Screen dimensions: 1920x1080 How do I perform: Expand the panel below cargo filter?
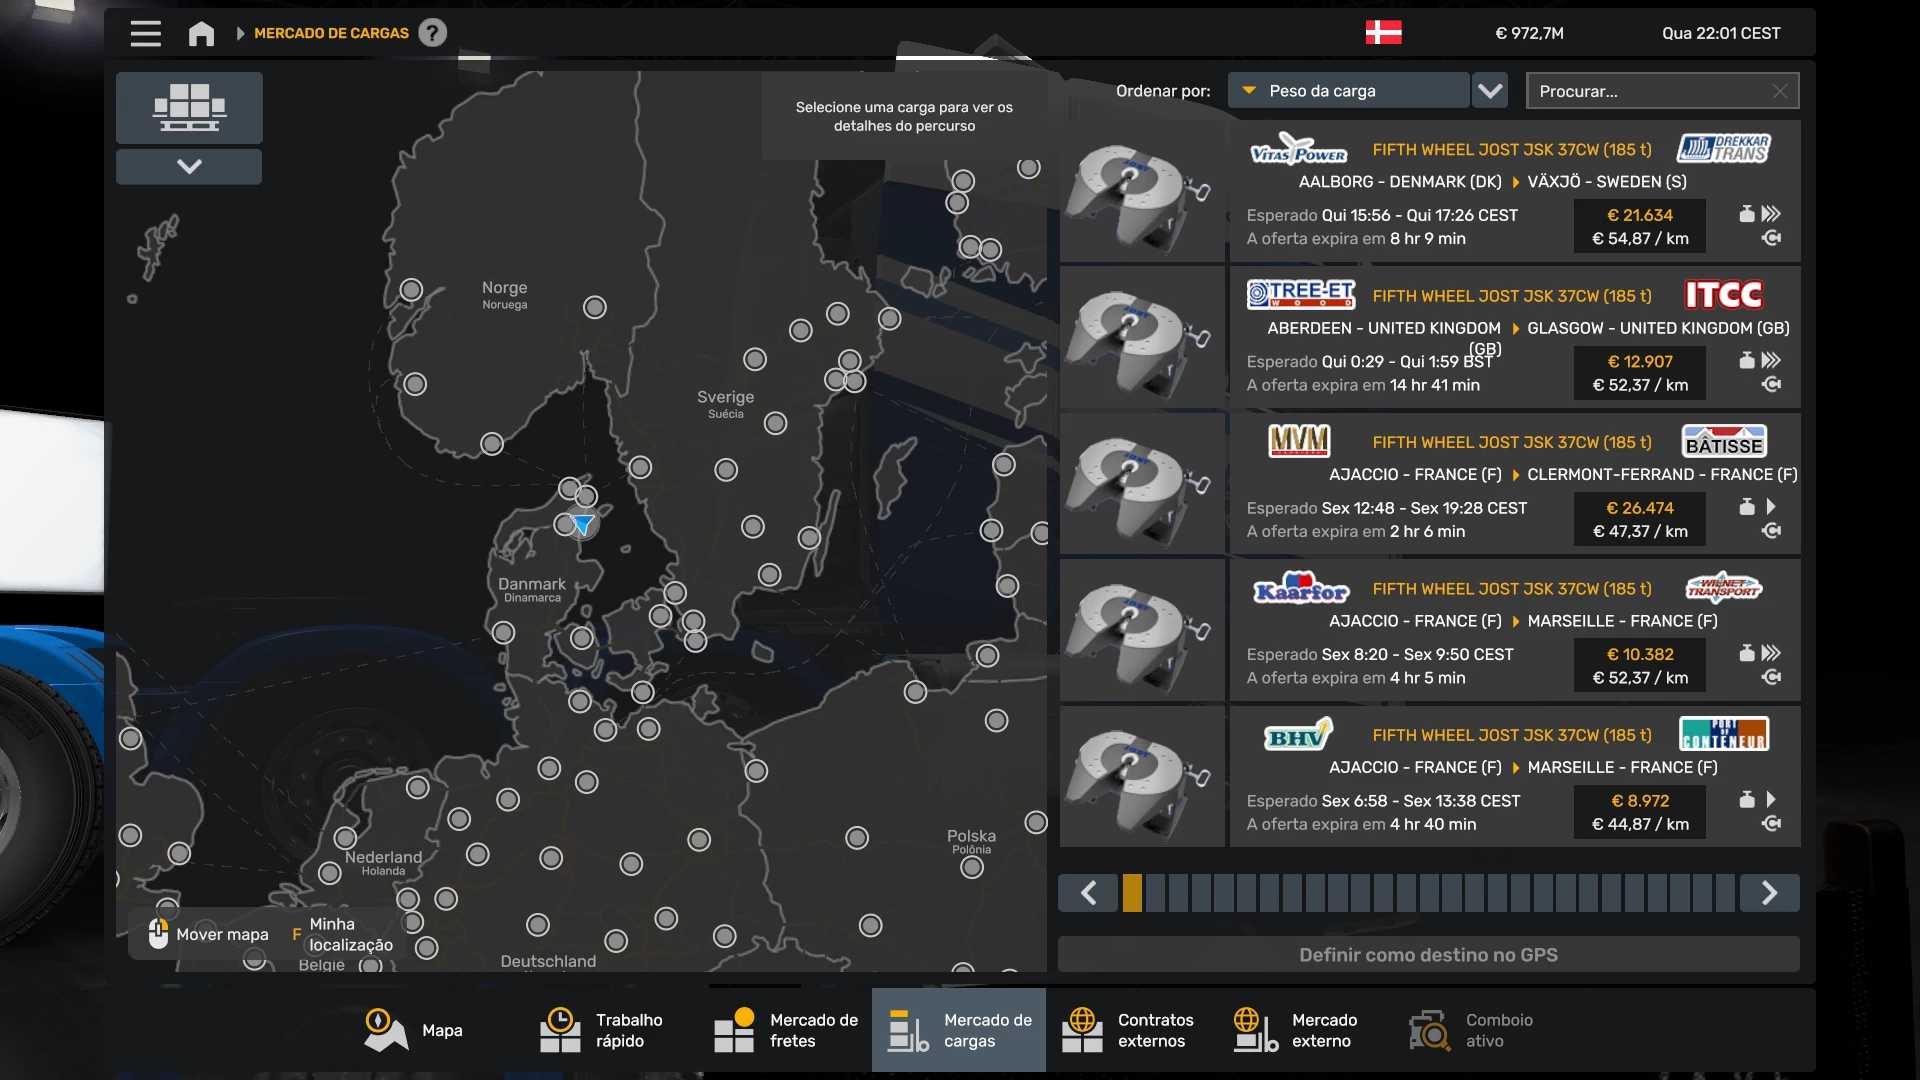189,166
